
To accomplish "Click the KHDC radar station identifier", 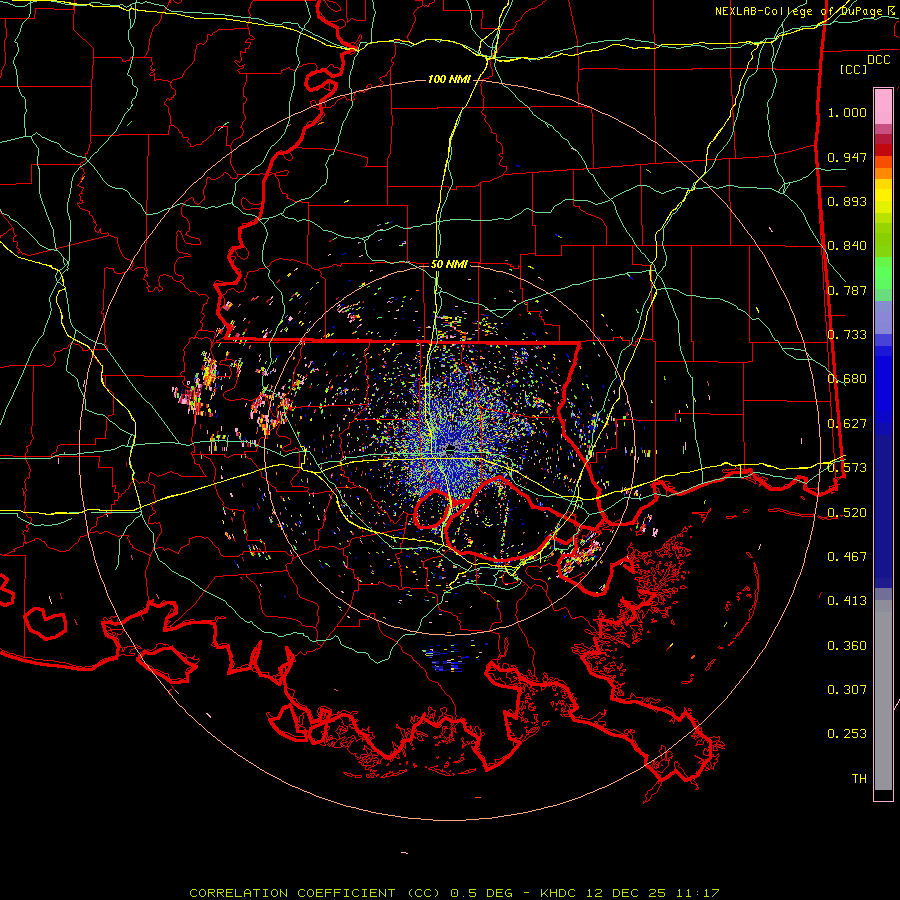I will pos(560,893).
